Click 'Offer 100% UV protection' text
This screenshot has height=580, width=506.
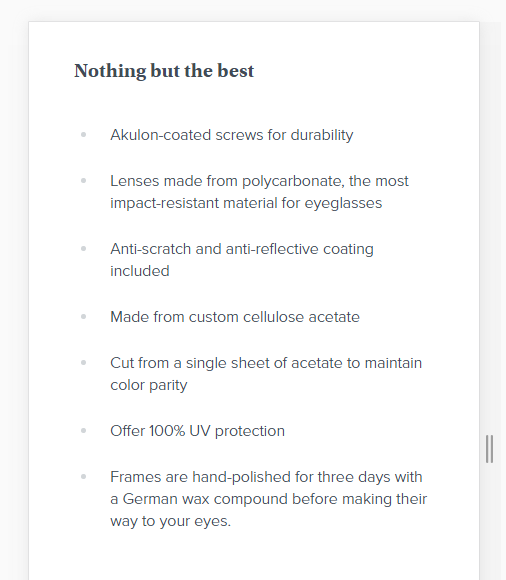(198, 431)
